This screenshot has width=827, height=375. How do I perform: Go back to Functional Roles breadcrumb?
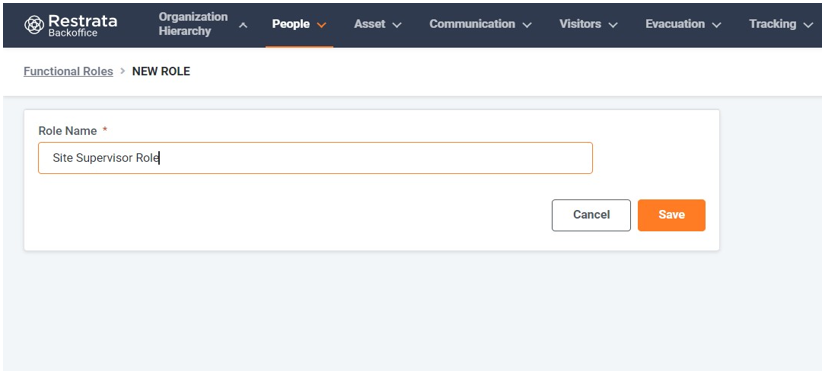68,71
